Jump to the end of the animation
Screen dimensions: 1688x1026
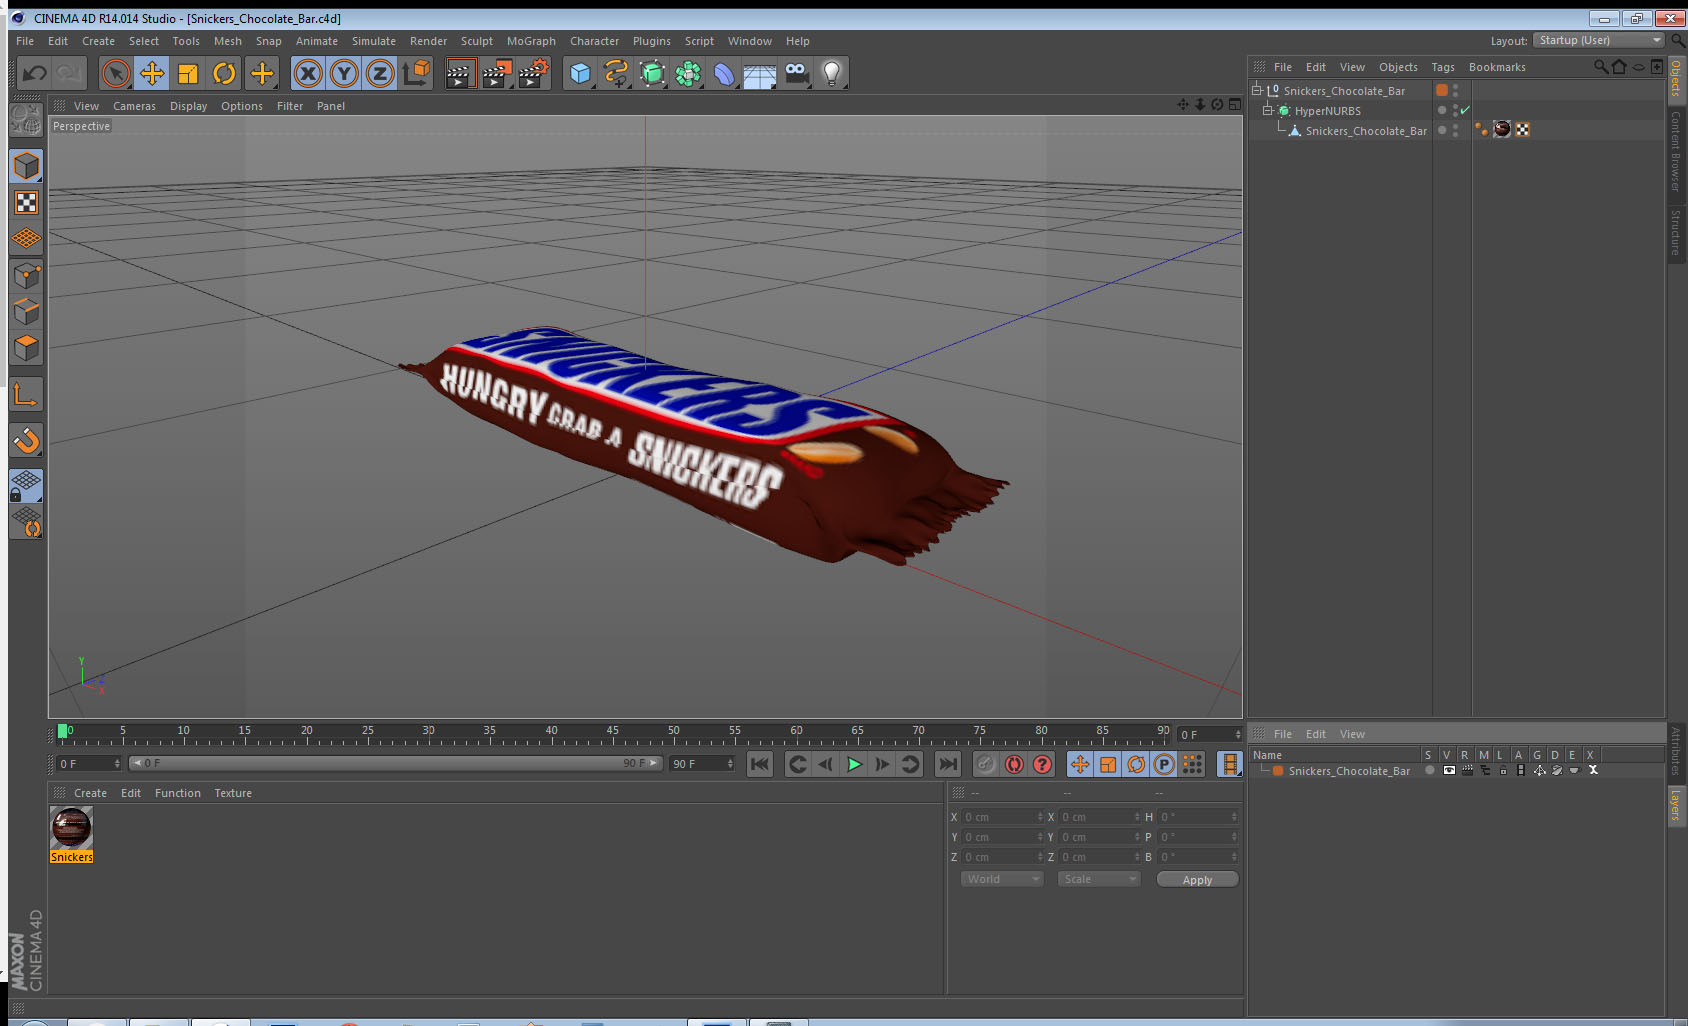pyautogui.click(x=947, y=764)
